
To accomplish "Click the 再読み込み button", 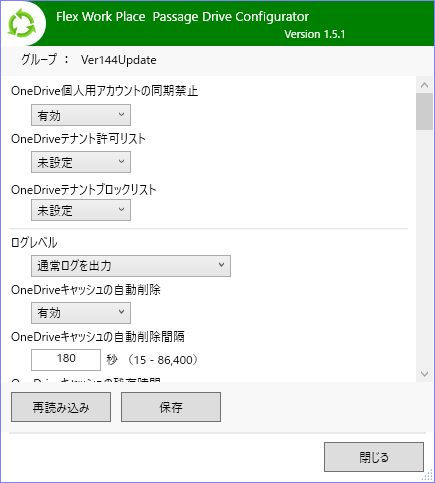I will pos(61,407).
